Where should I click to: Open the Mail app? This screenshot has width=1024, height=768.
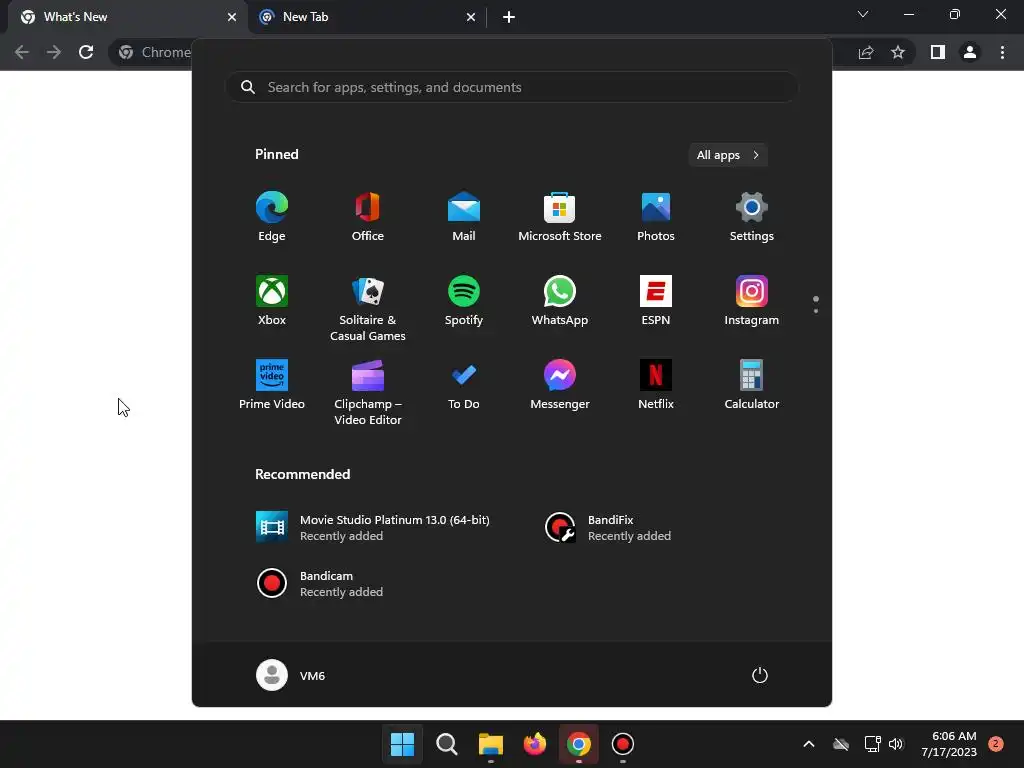[x=464, y=217]
